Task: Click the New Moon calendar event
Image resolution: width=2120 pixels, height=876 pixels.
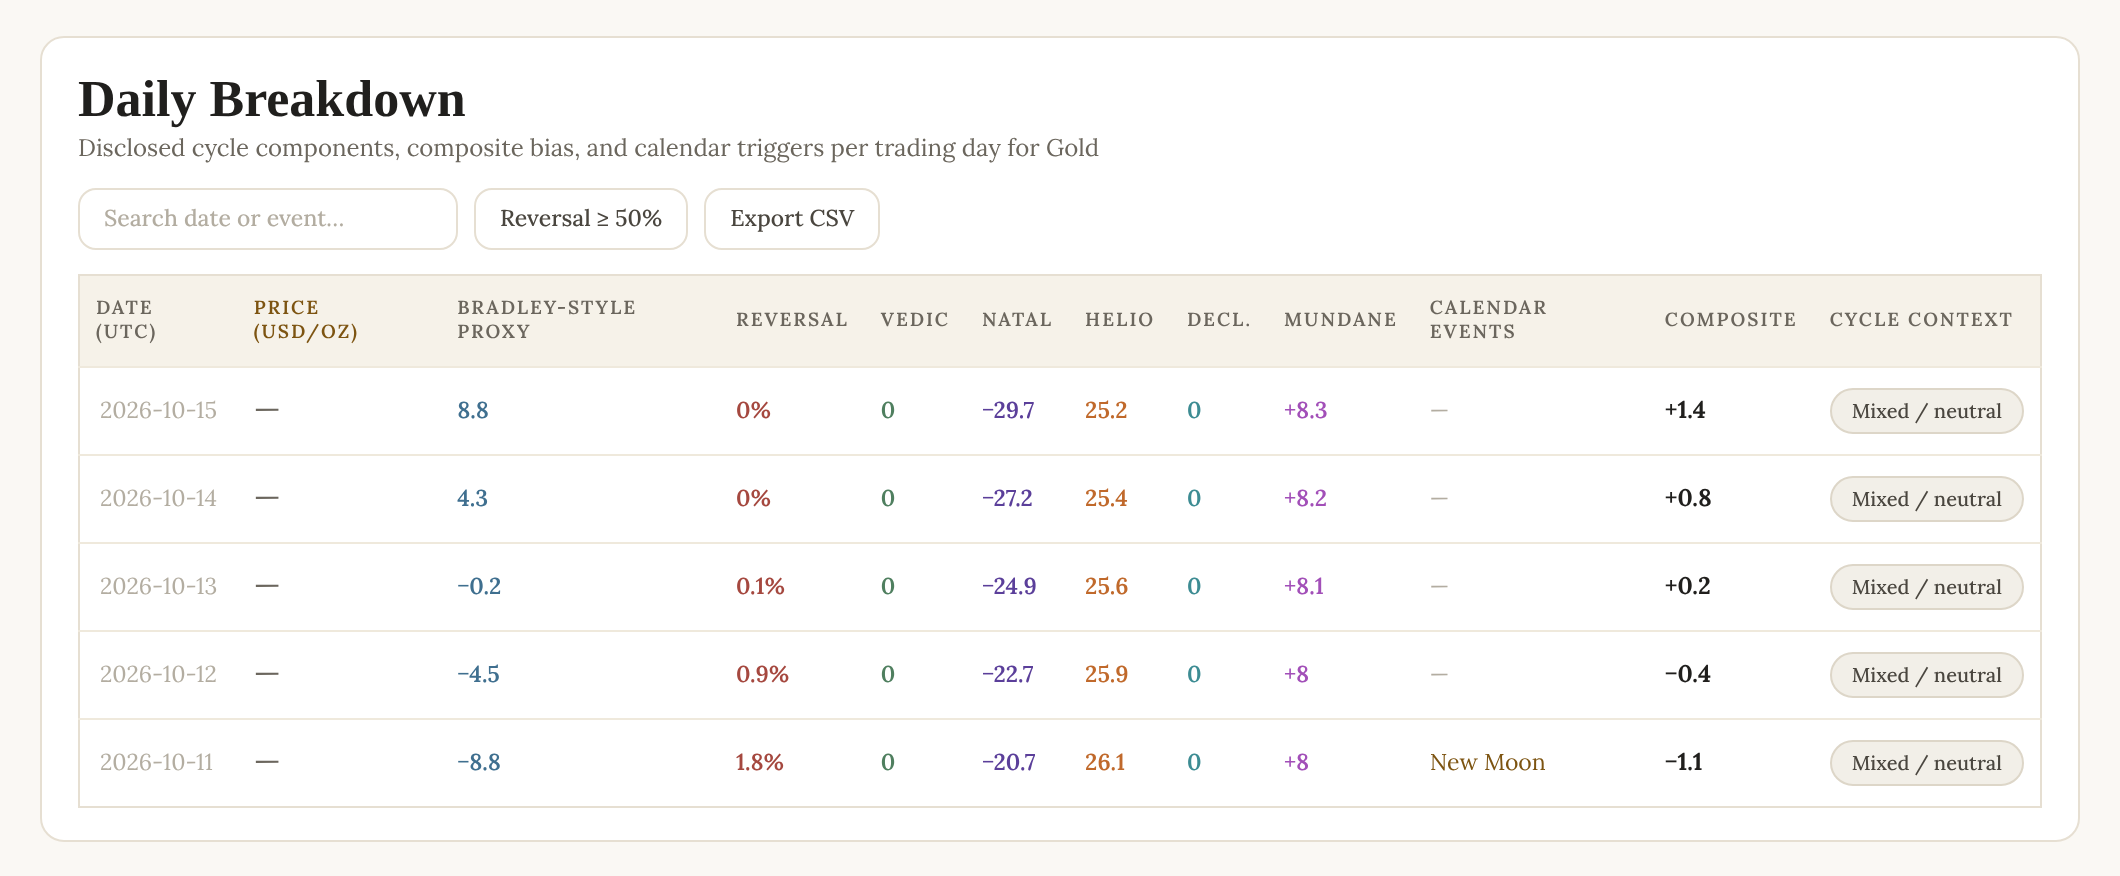Action: (1487, 763)
